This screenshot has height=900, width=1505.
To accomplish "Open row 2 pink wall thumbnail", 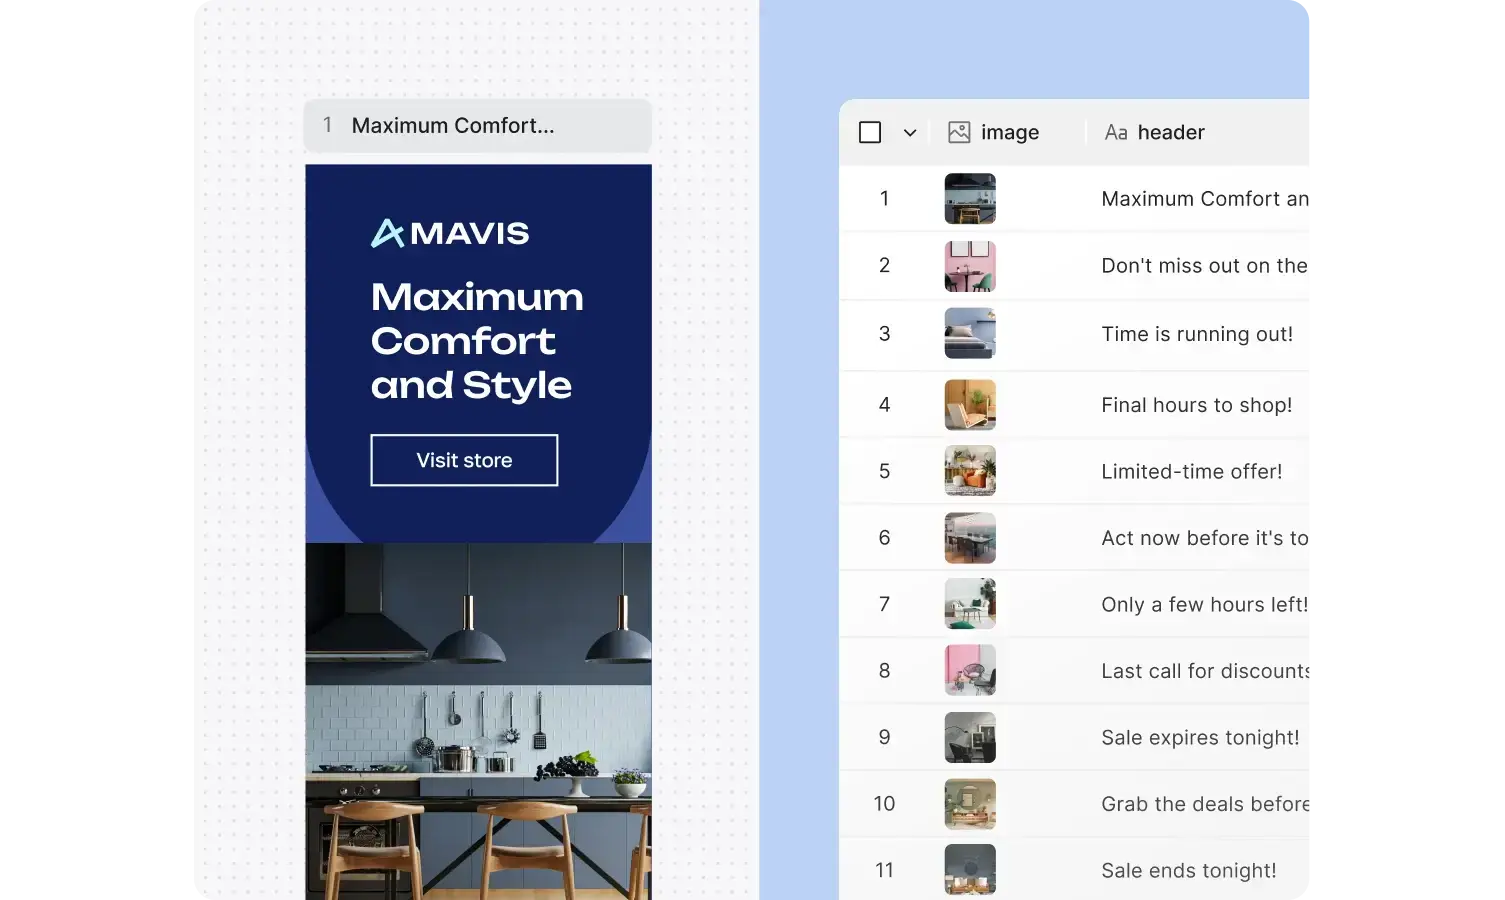I will pyautogui.click(x=969, y=266).
